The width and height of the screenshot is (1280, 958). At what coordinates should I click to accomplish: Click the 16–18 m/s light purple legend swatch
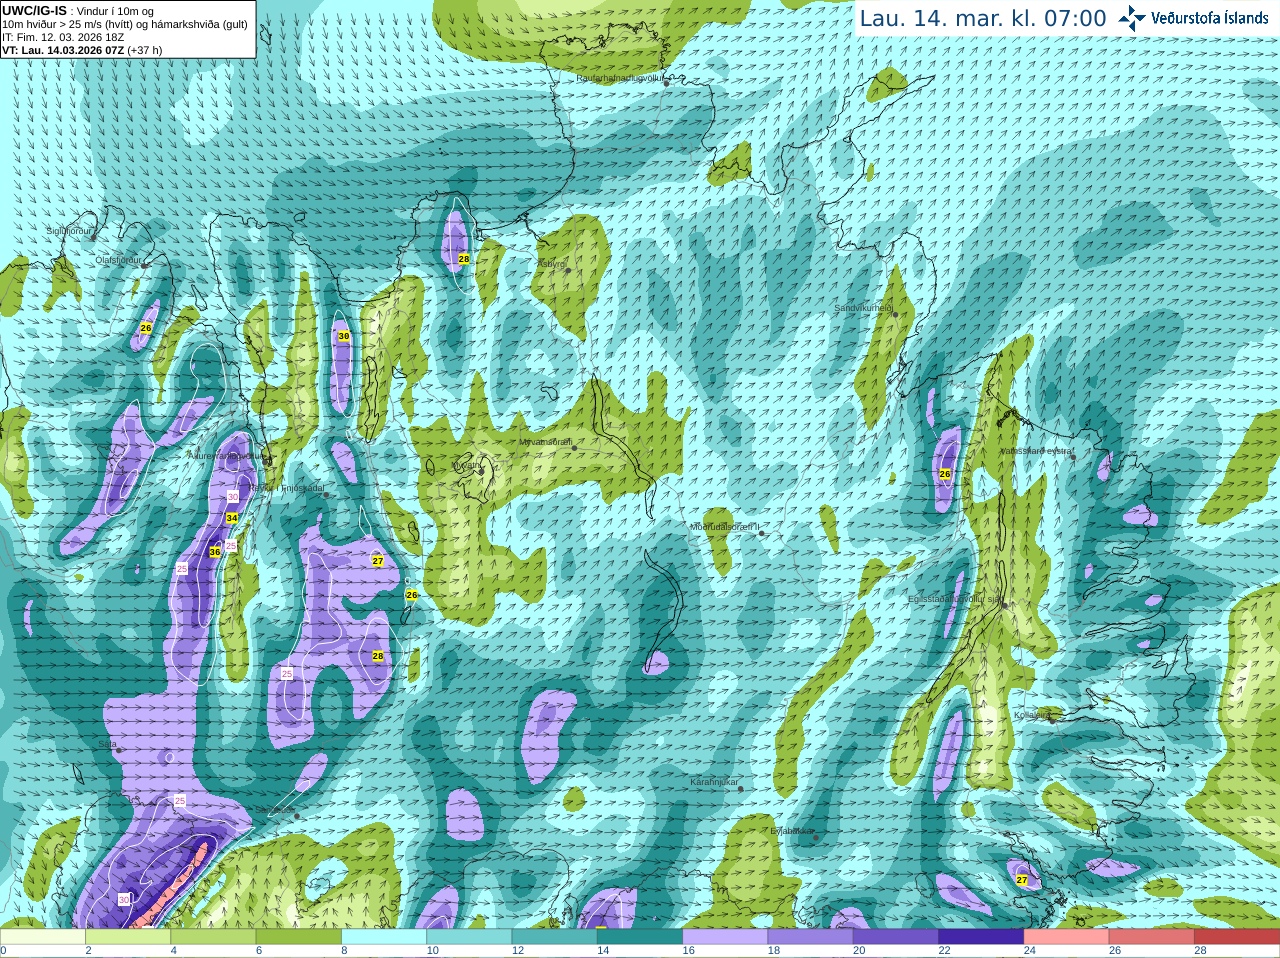click(725, 937)
